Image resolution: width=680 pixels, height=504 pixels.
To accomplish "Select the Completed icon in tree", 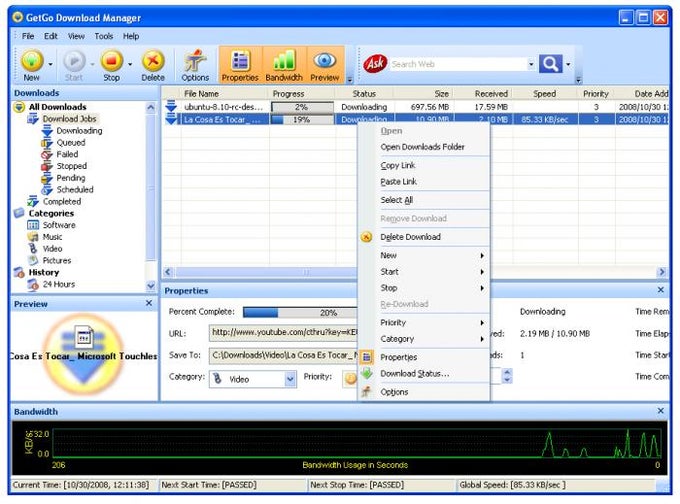I will pyautogui.click(x=33, y=201).
